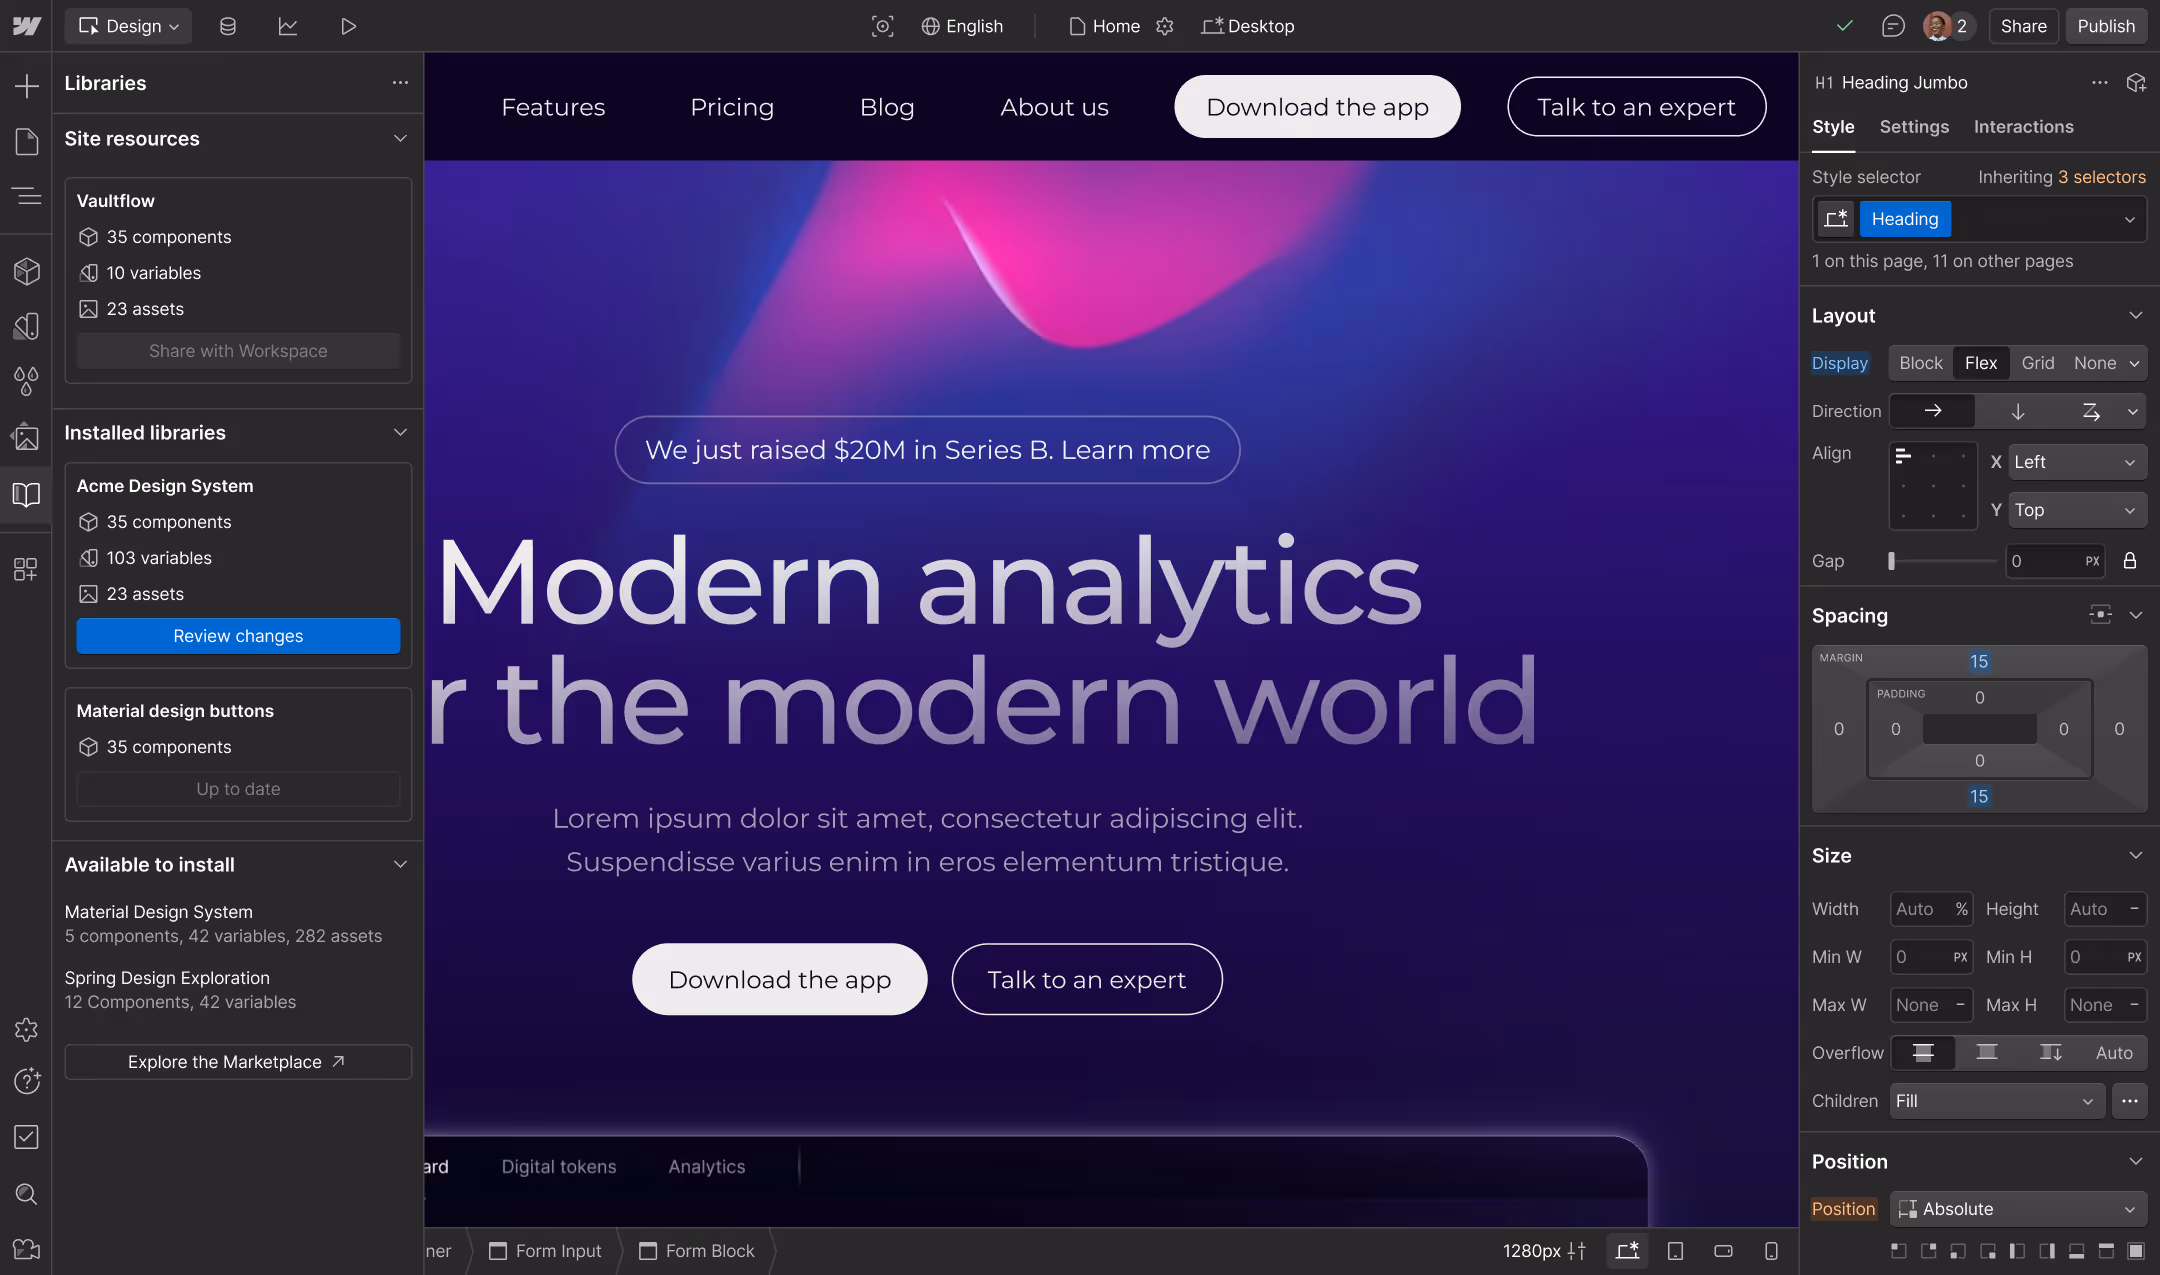Open the Components cube icon

(x=27, y=271)
